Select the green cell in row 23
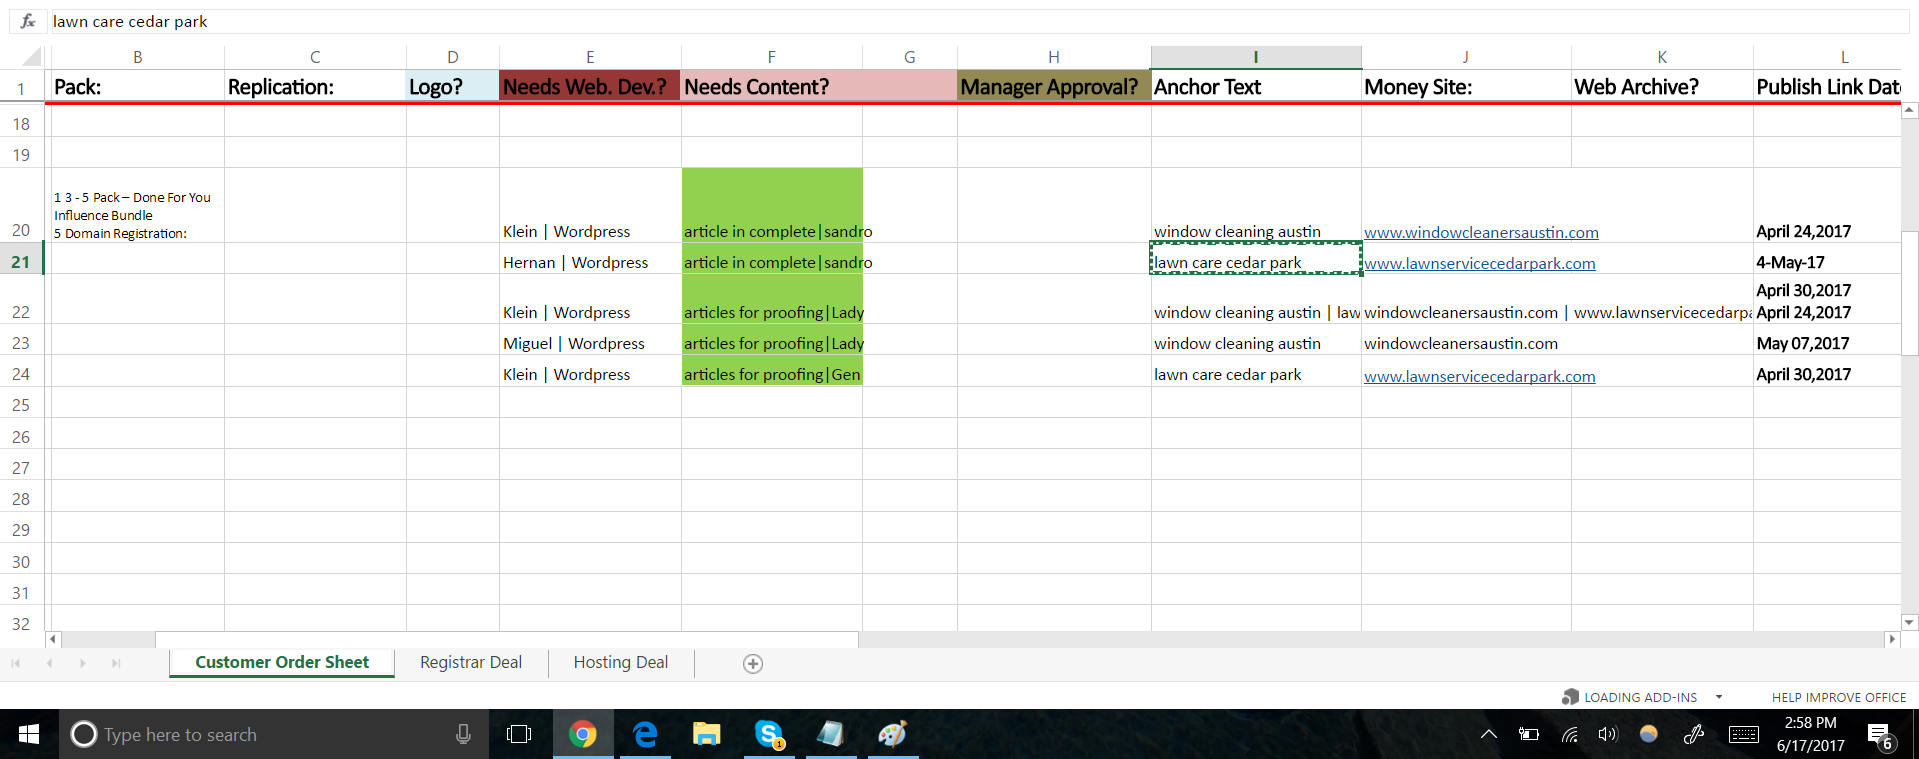This screenshot has width=1919, height=759. point(771,343)
